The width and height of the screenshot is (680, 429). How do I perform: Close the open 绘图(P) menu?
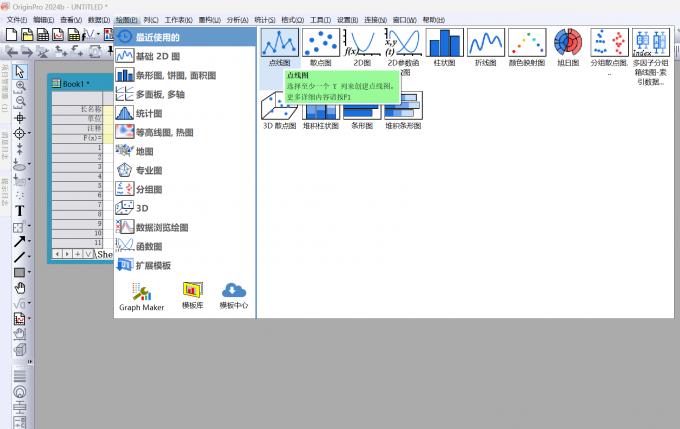click(x=127, y=20)
